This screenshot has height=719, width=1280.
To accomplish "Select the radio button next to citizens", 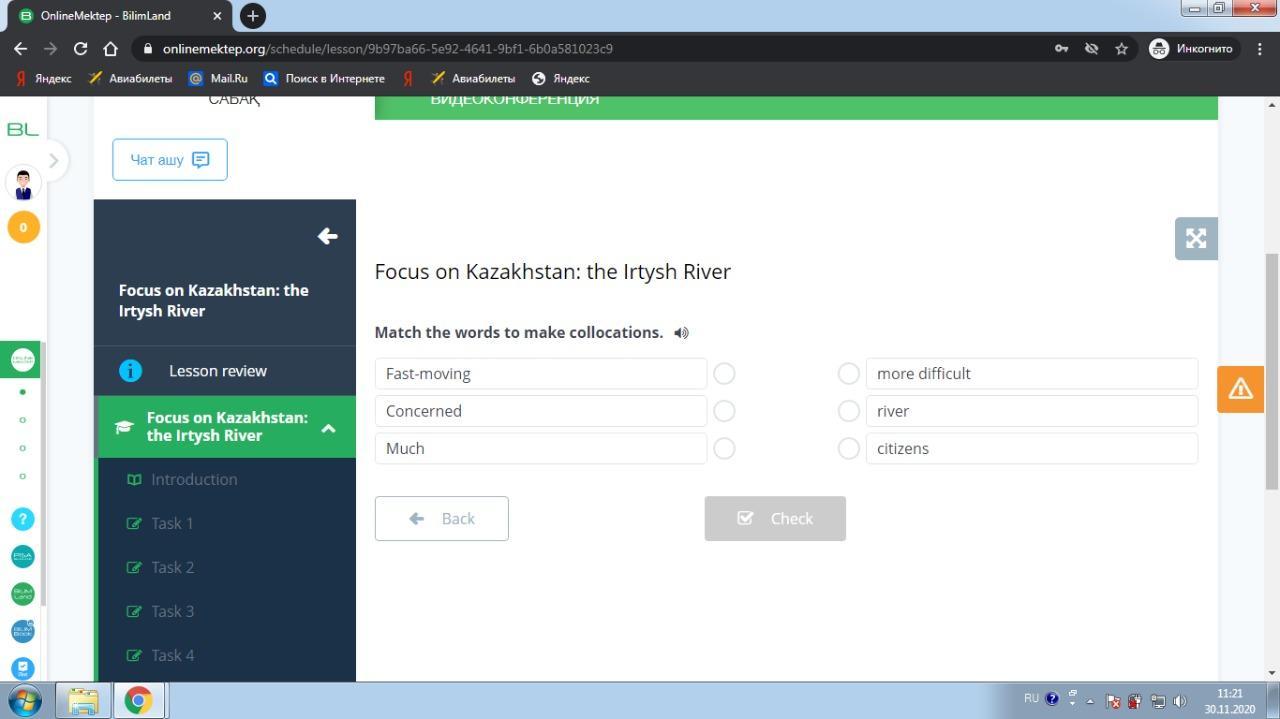I will pyautogui.click(x=848, y=448).
